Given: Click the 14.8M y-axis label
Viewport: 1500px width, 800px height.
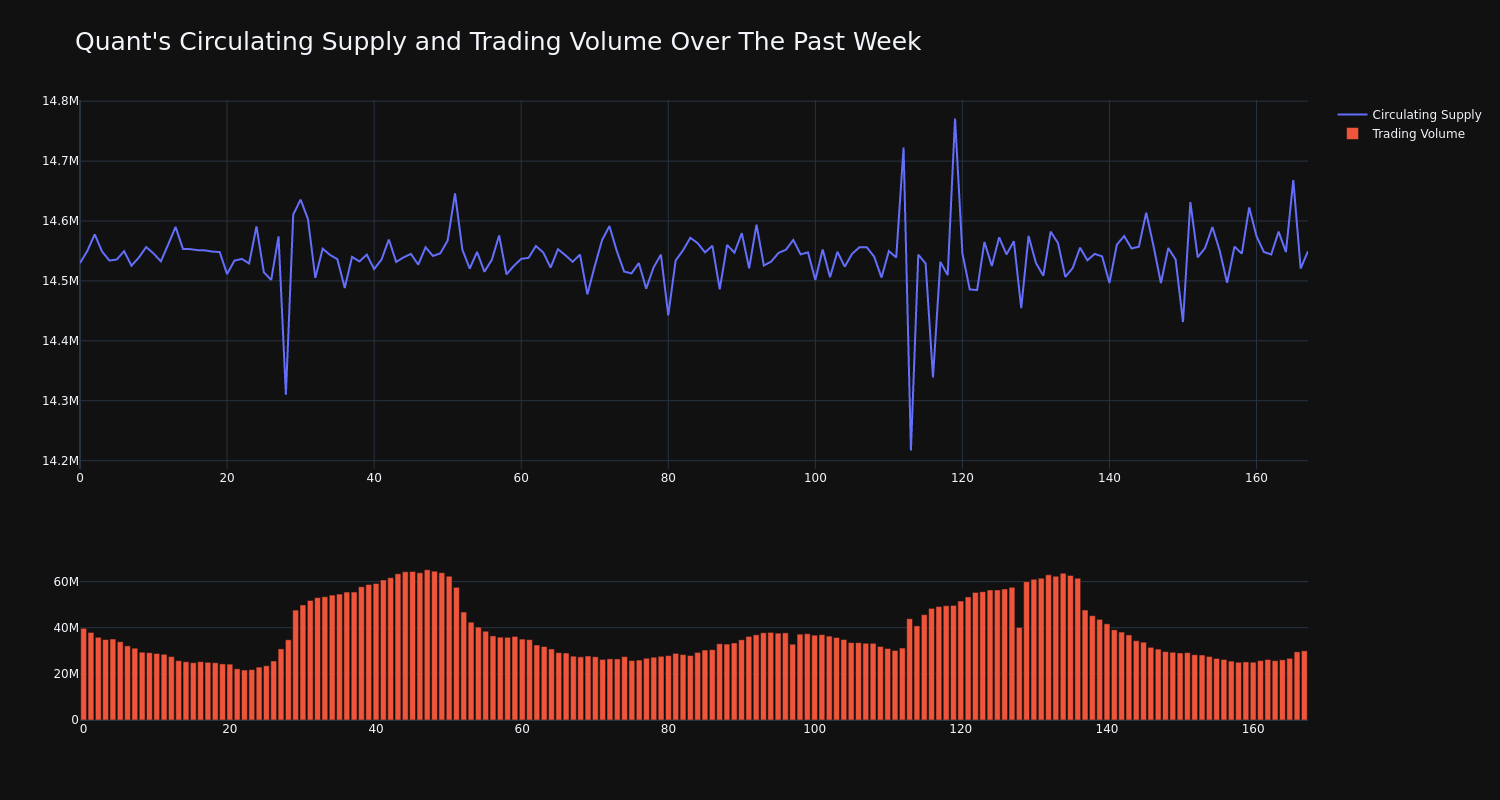Looking at the screenshot, I should (x=60, y=101).
